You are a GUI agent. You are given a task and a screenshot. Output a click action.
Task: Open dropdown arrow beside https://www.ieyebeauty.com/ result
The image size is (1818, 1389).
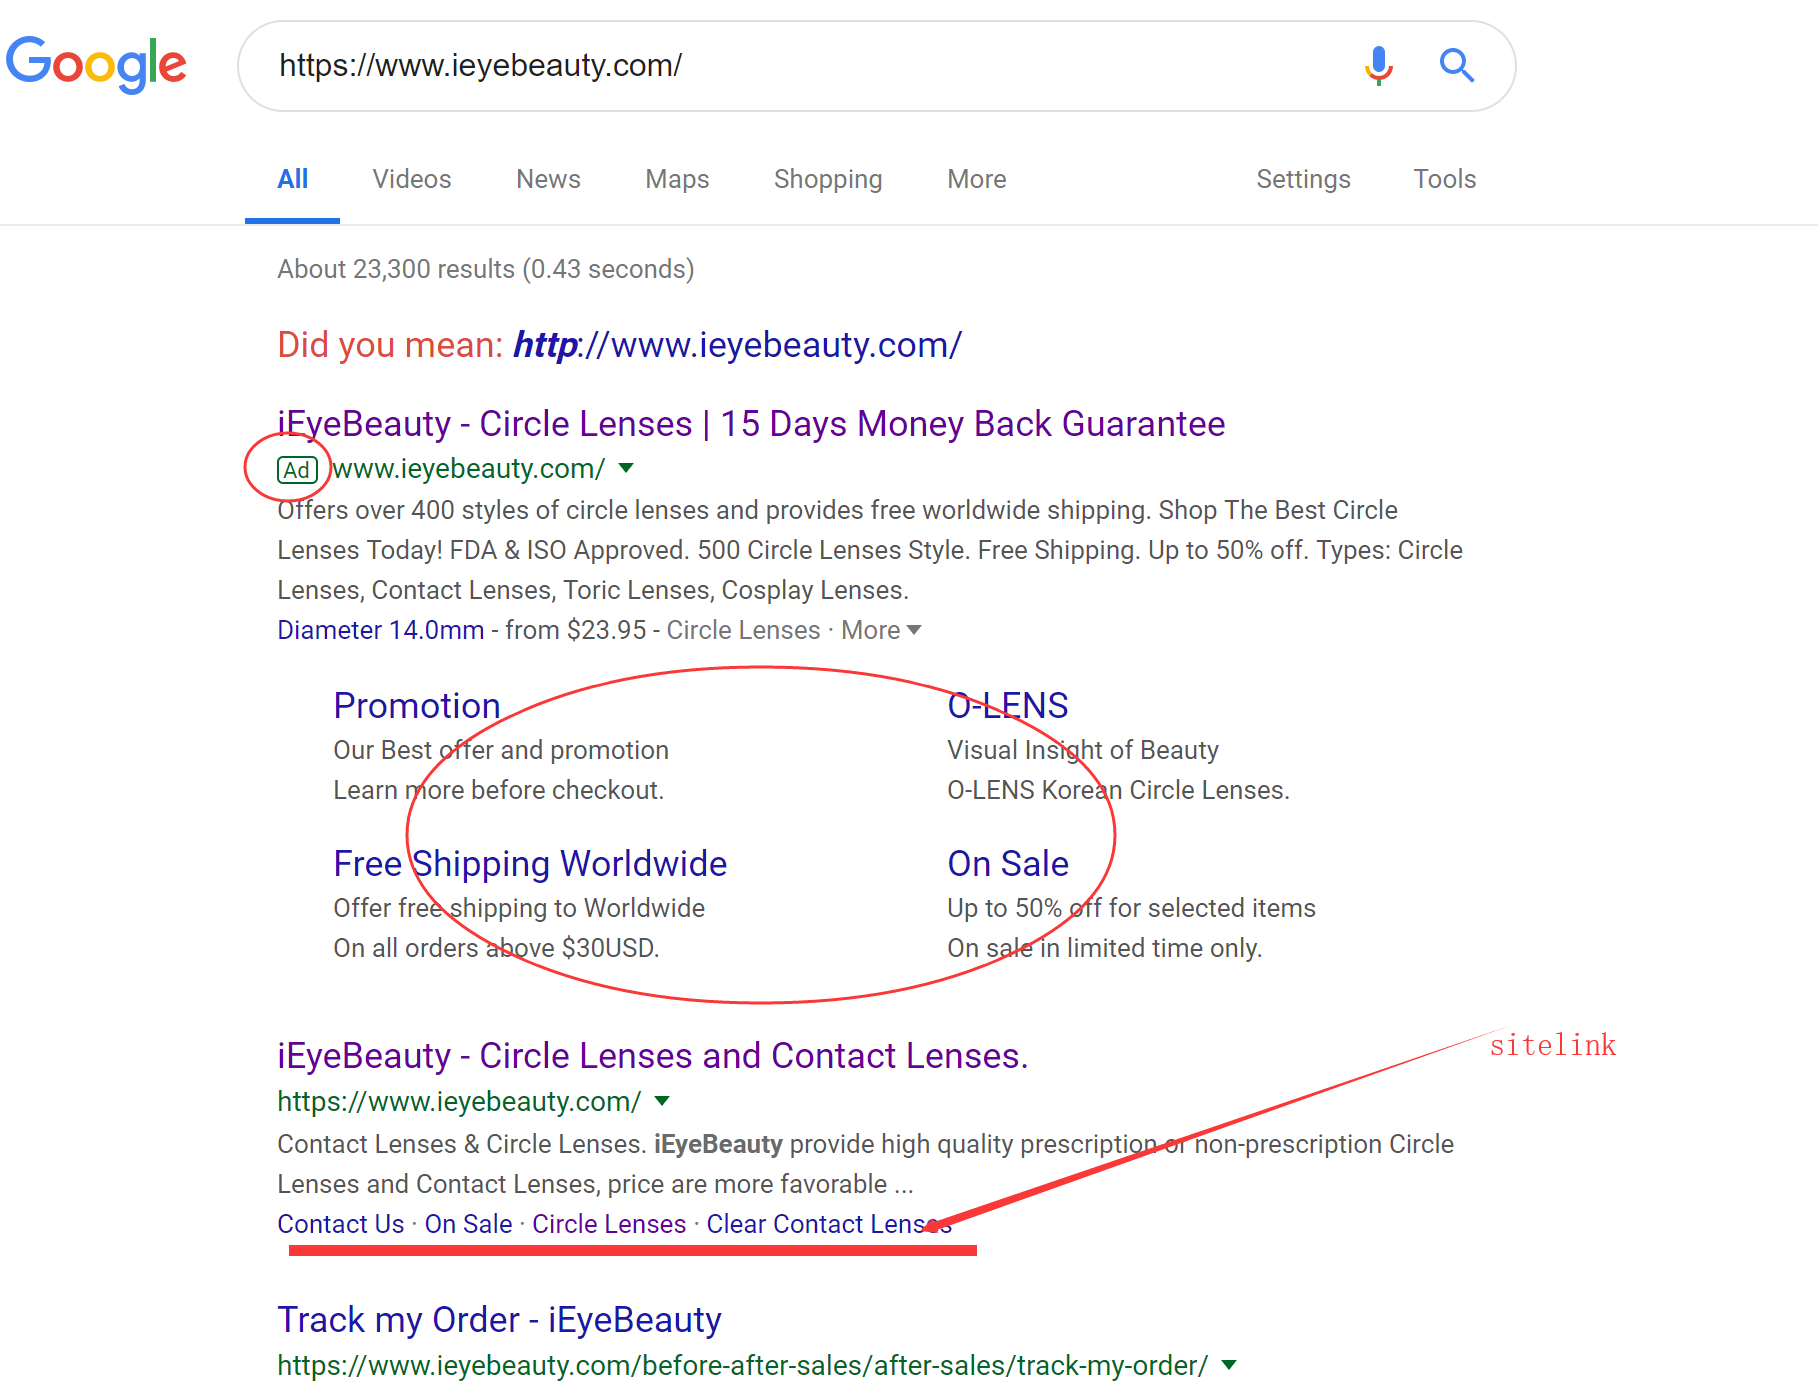pyautogui.click(x=662, y=1101)
